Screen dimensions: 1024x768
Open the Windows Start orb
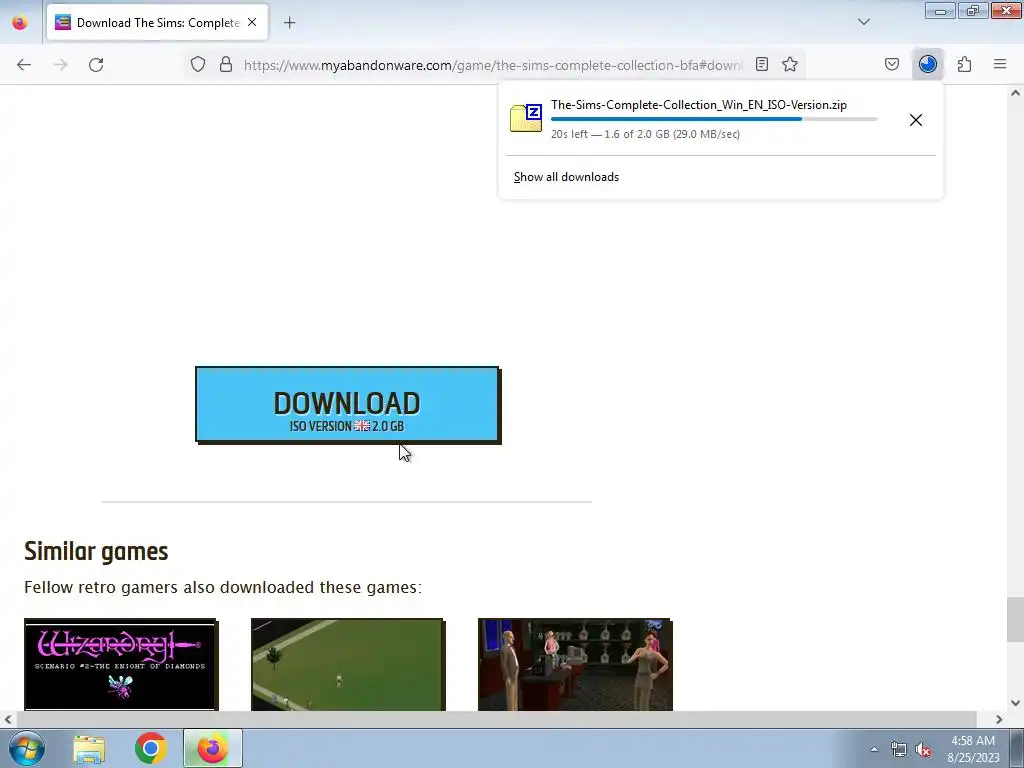point(26,748)
